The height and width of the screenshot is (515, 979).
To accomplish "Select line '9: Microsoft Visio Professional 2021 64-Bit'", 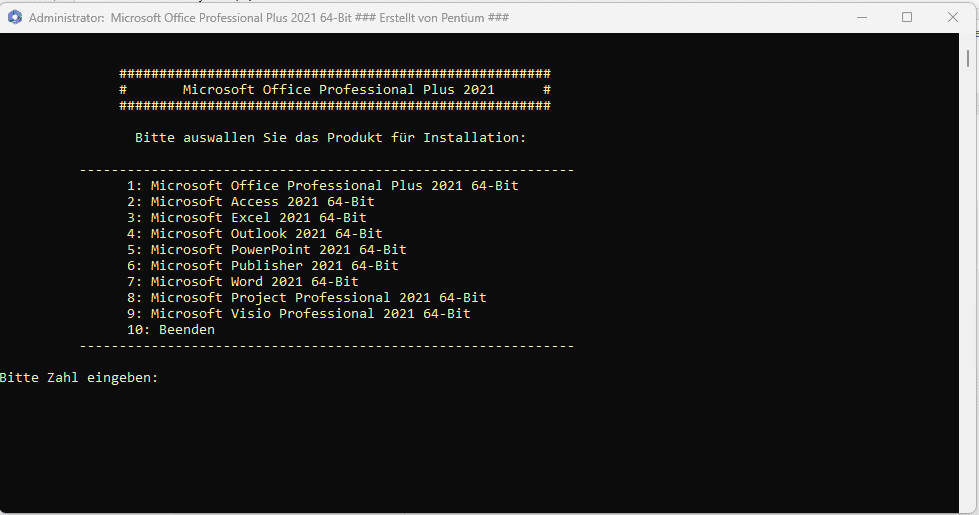I will coord(298,313).
